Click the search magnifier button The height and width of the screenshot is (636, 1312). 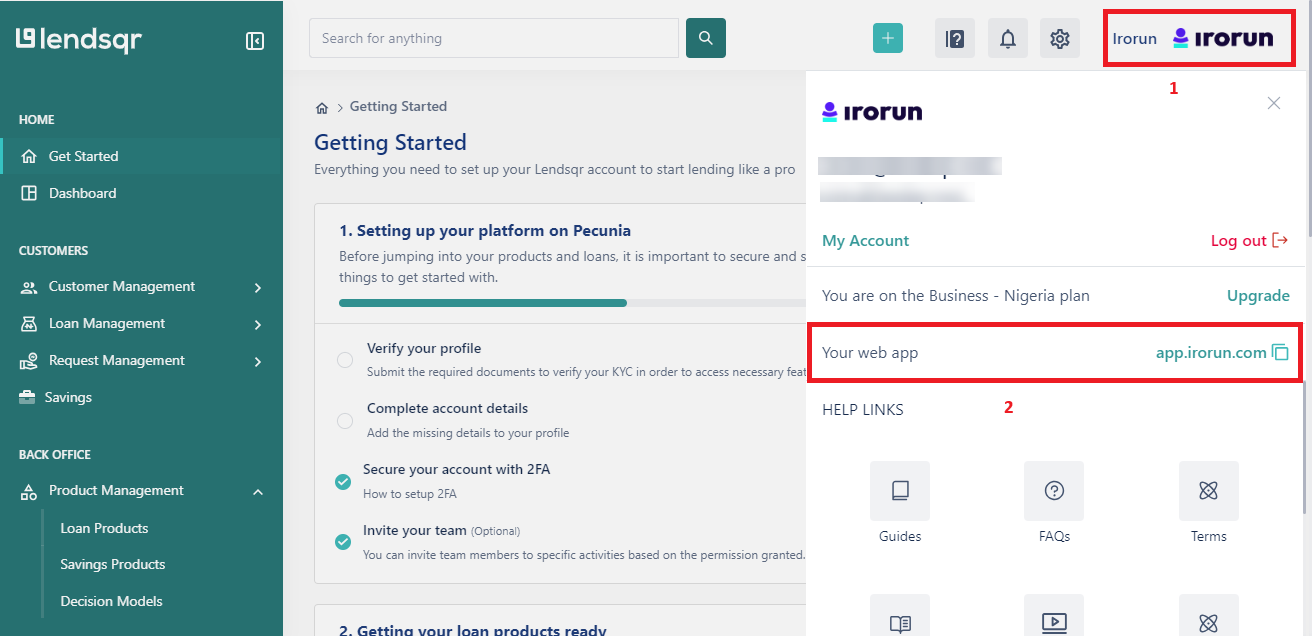(x=706, y=38)
